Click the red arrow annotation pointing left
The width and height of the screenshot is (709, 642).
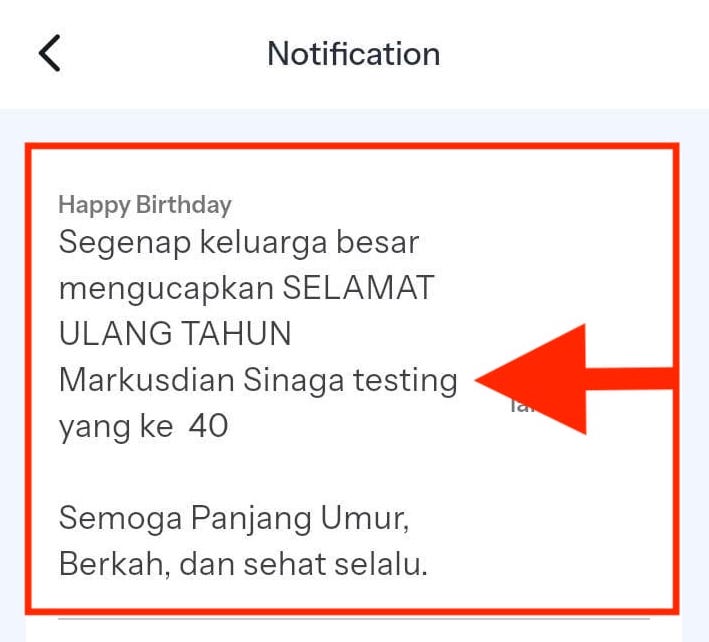pyautogui.click(x=575, y=379)
